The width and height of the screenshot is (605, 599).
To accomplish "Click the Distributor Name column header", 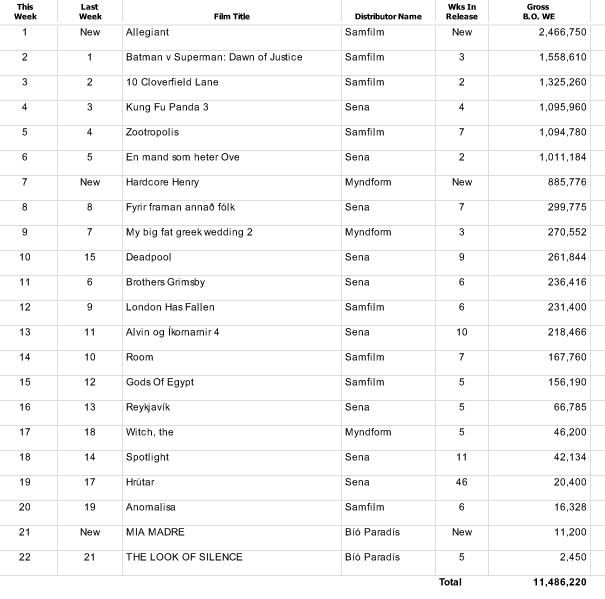I will pyautogui.click(x=388, y=17).
